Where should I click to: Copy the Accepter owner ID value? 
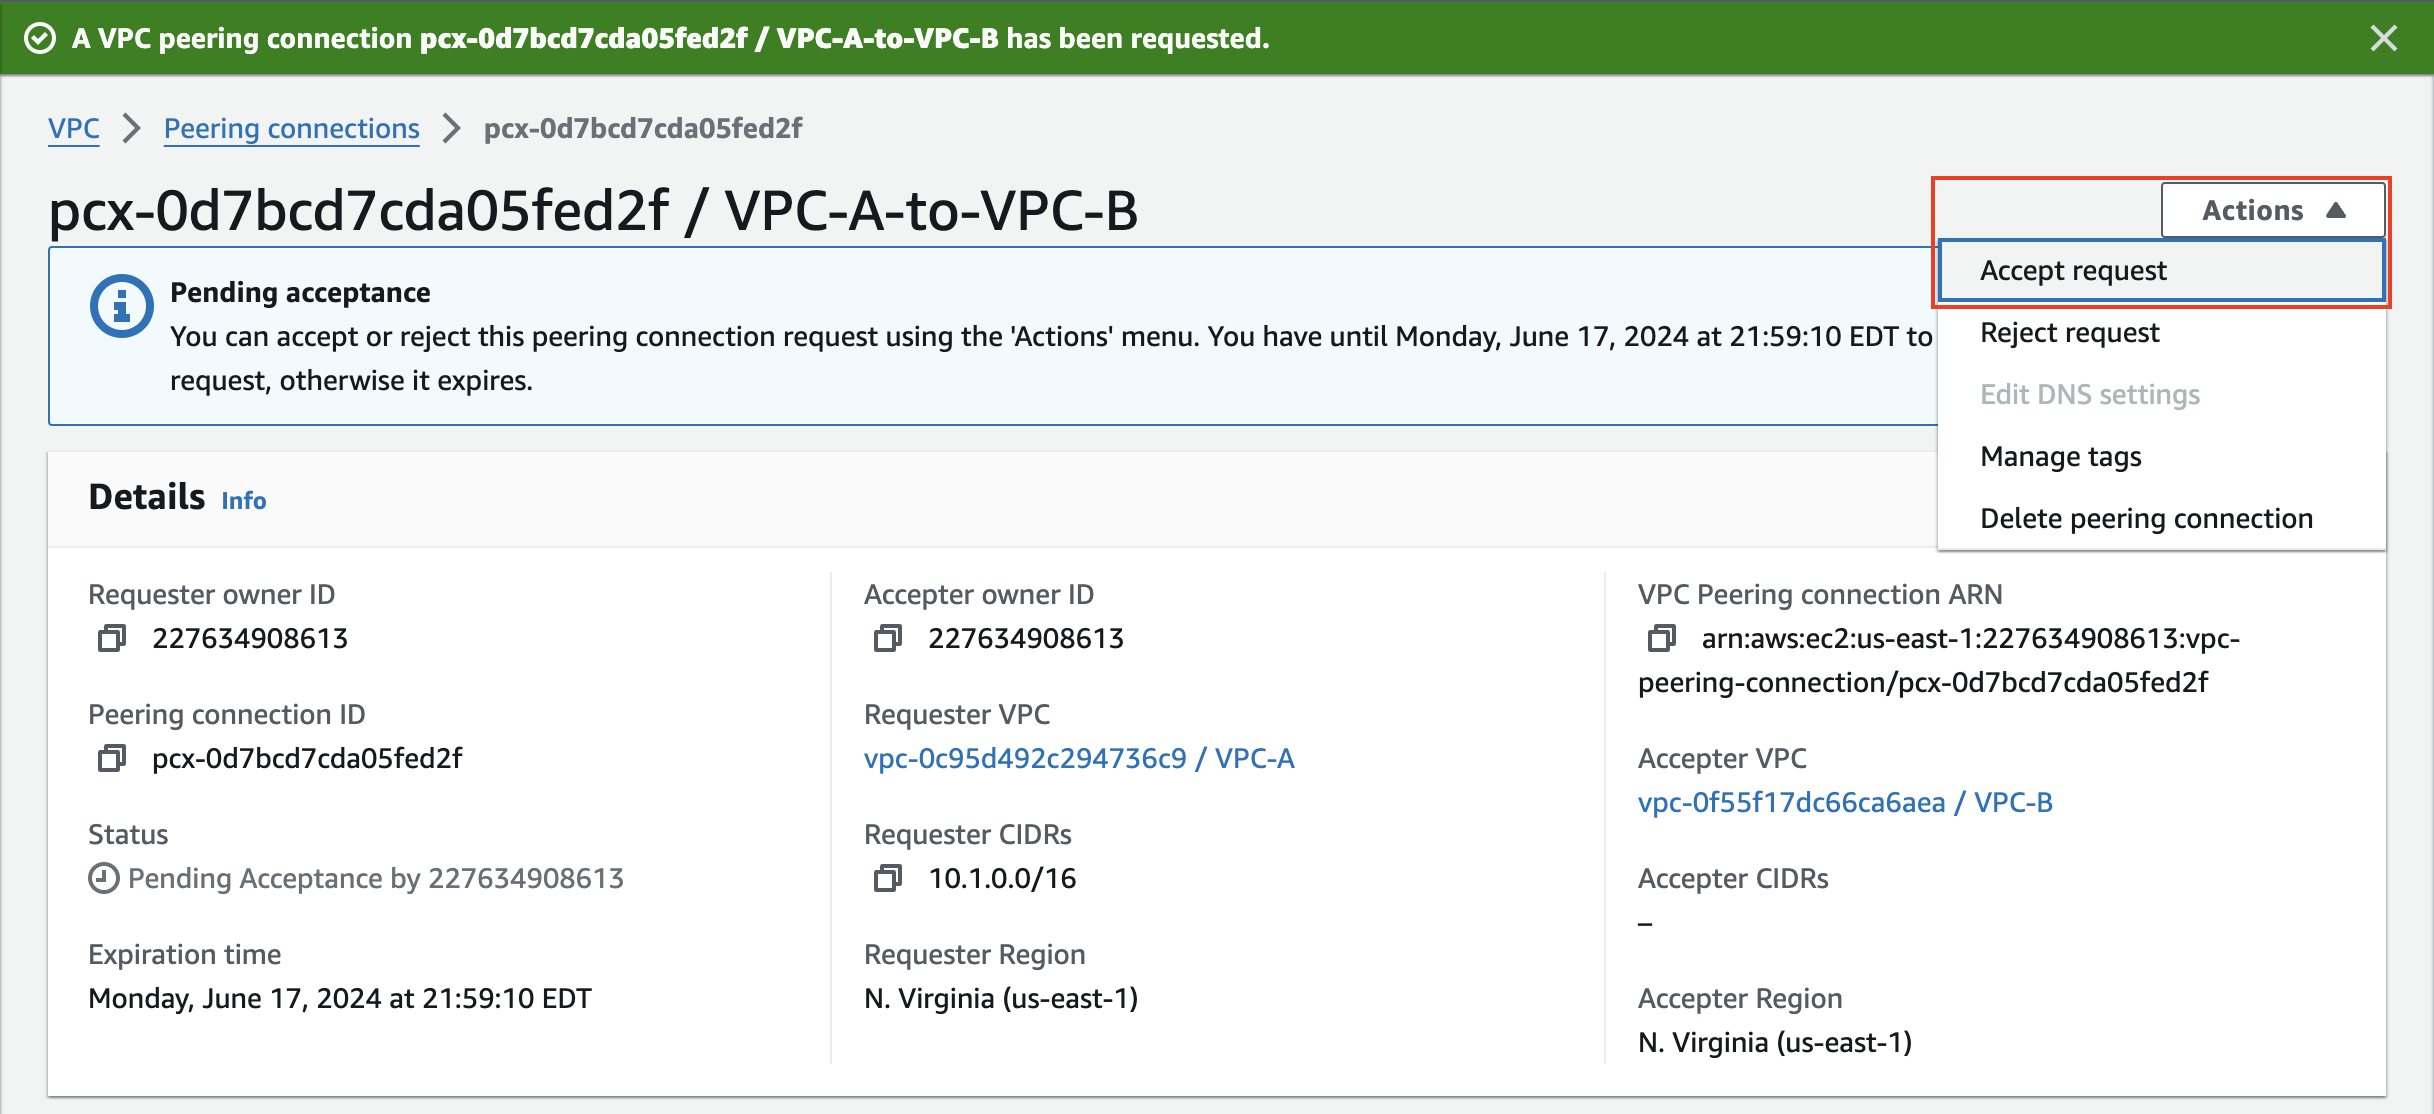887,638
